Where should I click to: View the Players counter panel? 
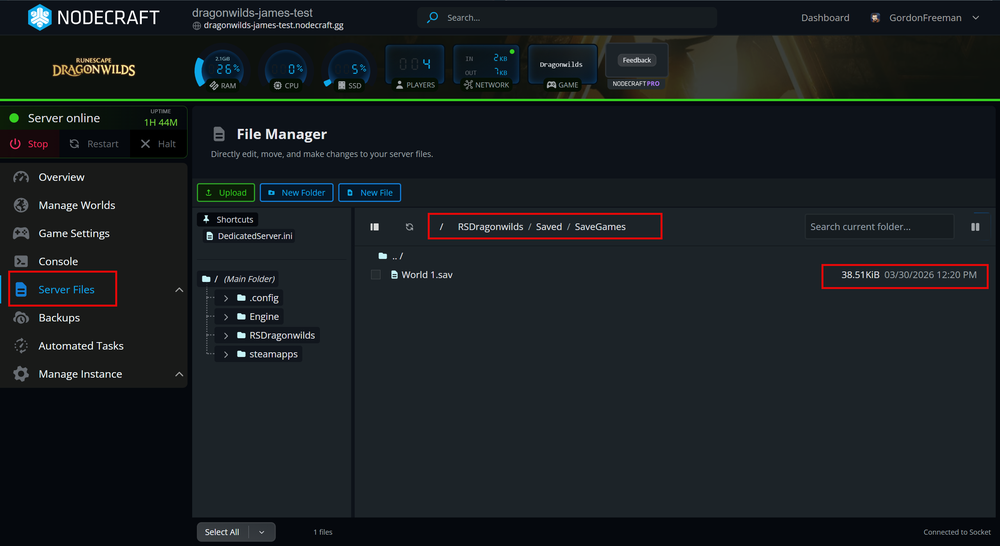point(415,68)
